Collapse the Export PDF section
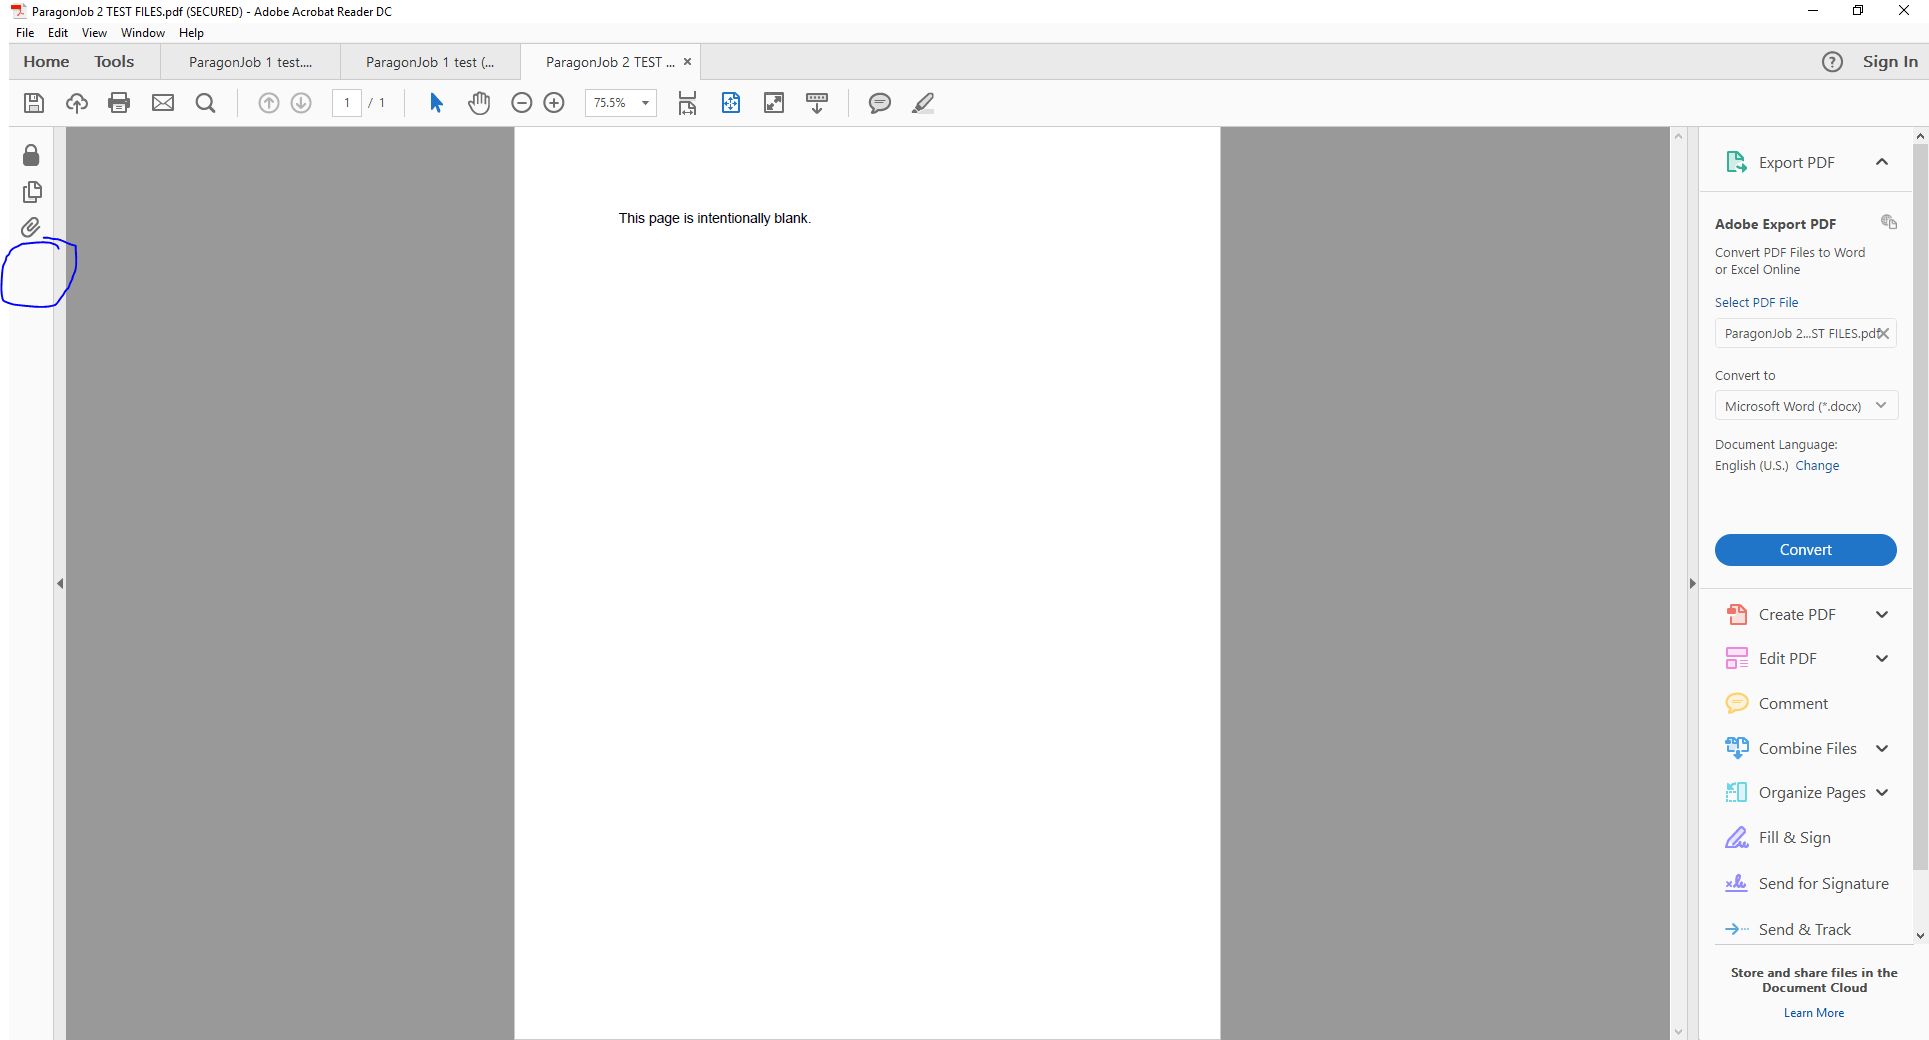Image resolution: width=1929 pixels, height=1040 pixels. [1882, 162]
